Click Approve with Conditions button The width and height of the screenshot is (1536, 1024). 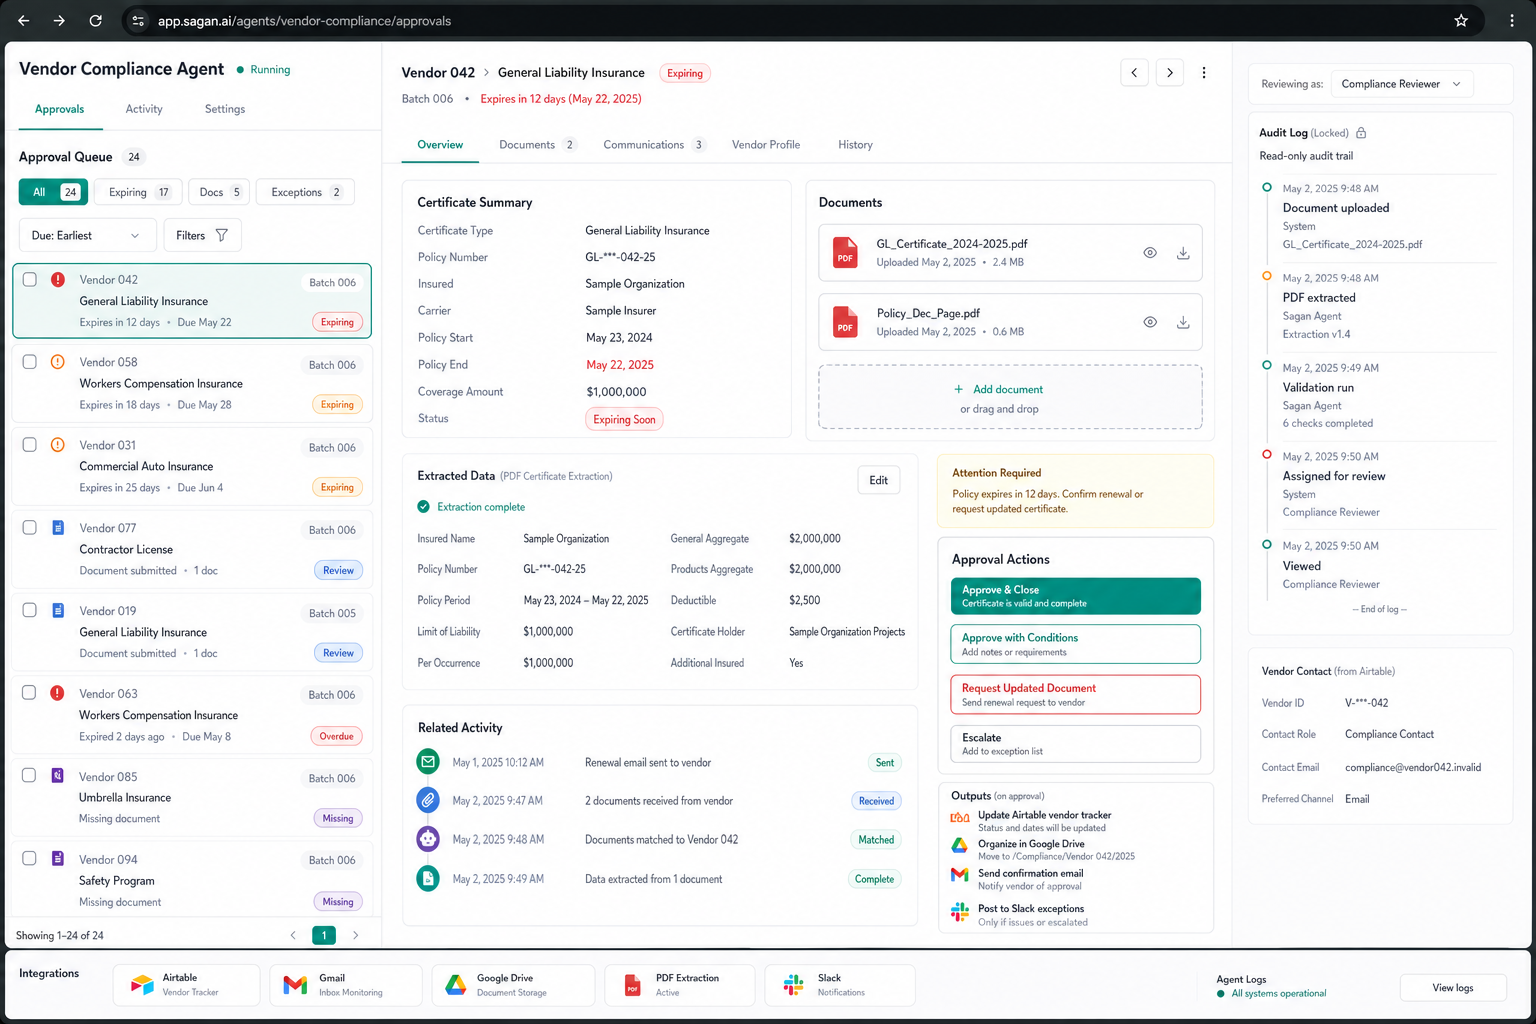pyautogui.click(x=1075, y=644)
